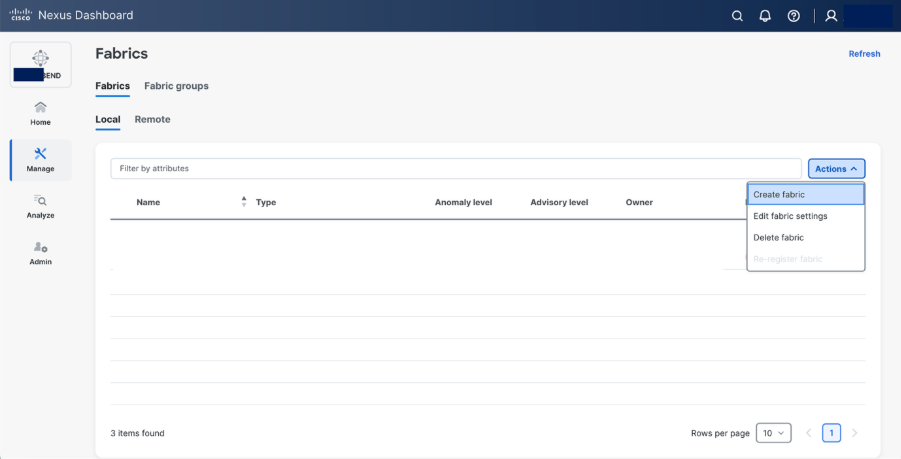
Task: Open the Manage section in sidebar
Action: pos(40,160)
